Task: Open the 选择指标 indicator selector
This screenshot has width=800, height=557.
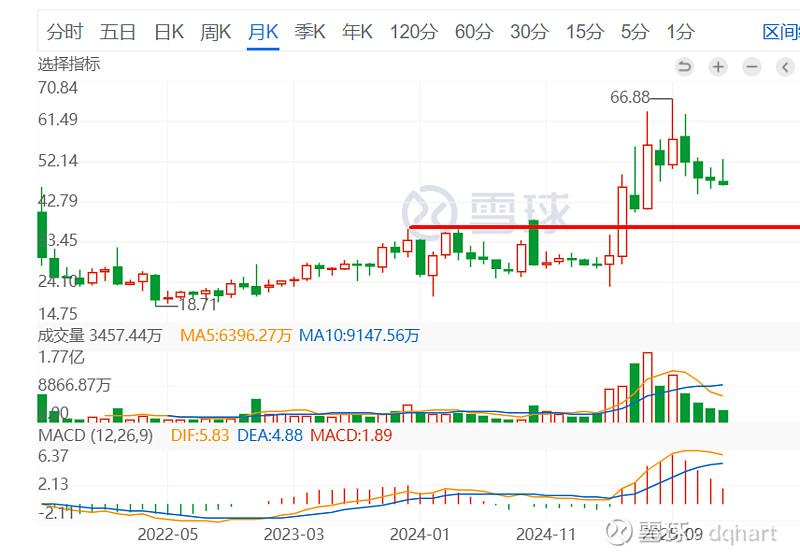Action: click(x=69, y=64)
